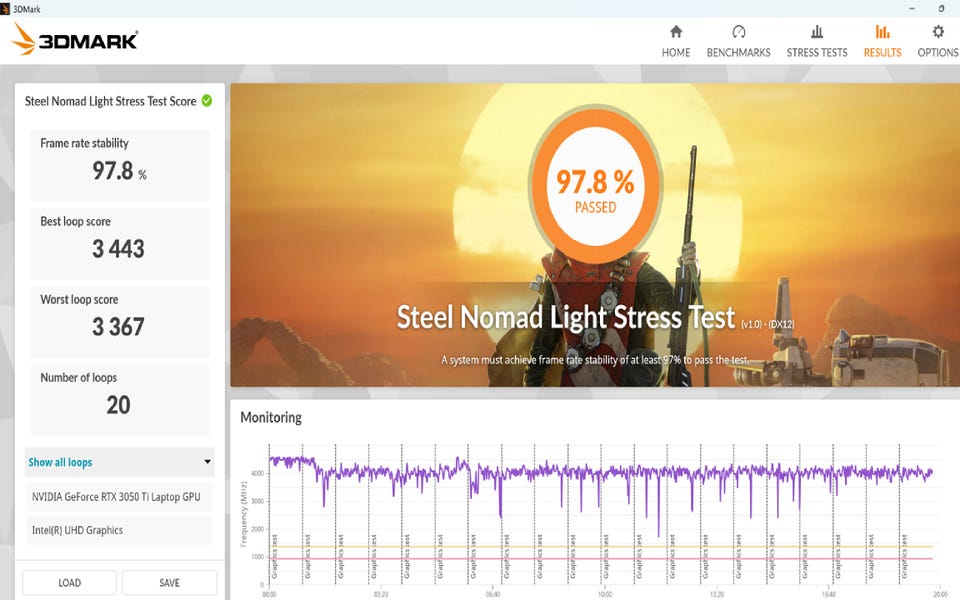Click the Steel Nomad Light Stress Test banner title
The image size is (960, 600).
pyautogui.click(x=566, y=317)
